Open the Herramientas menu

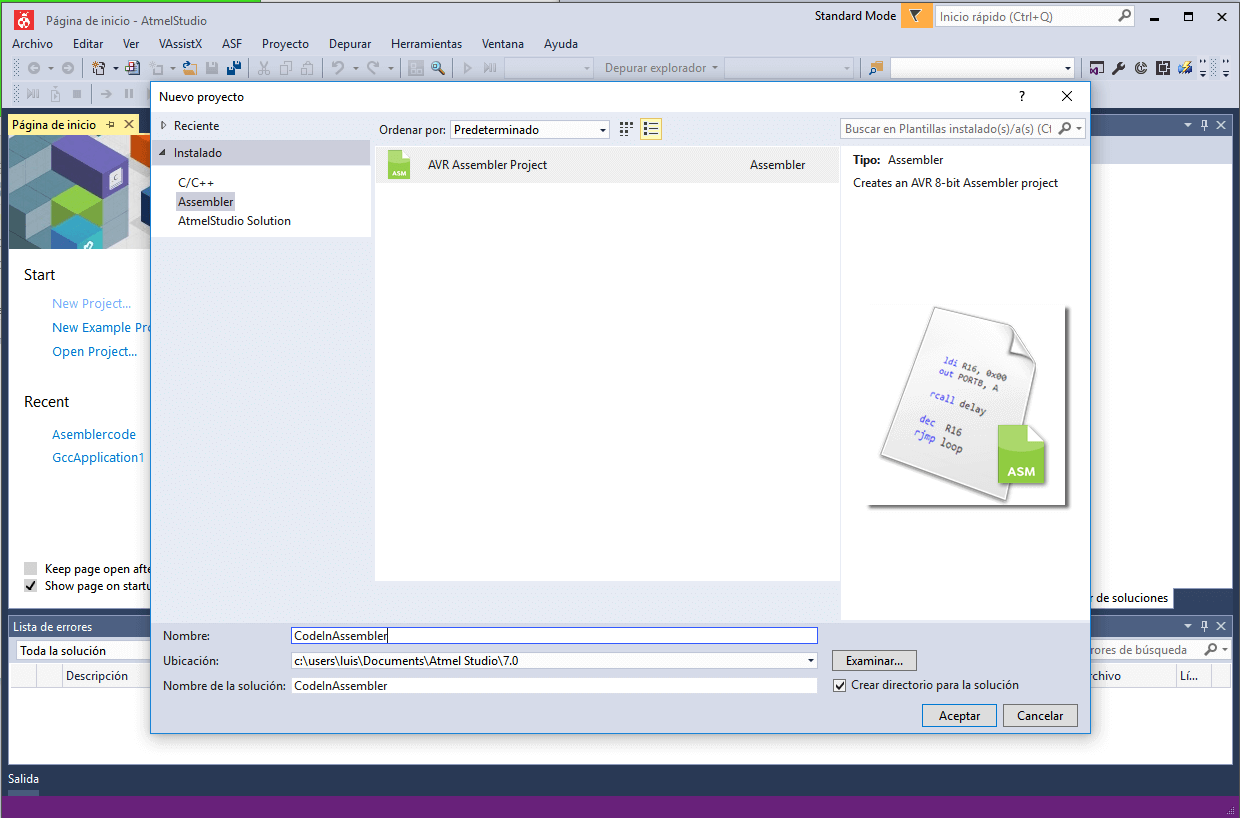tap(426, 44)
